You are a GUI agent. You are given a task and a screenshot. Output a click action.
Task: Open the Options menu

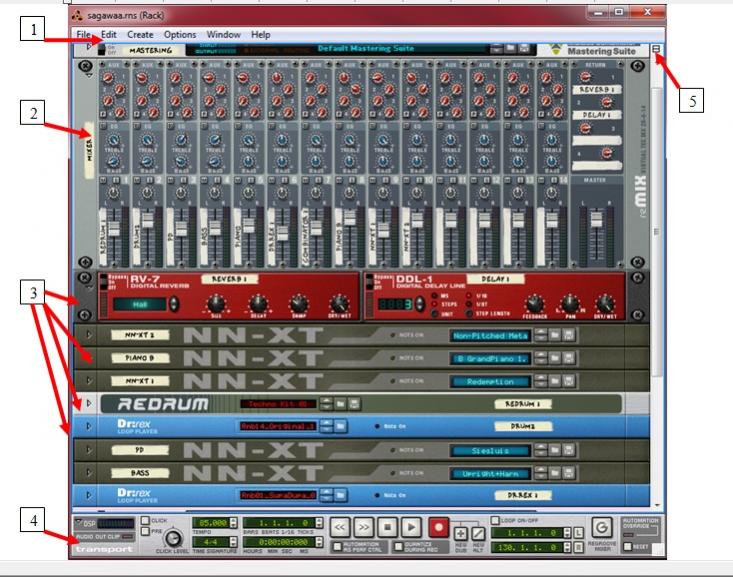pyautogui.click(x=180, y=34)
